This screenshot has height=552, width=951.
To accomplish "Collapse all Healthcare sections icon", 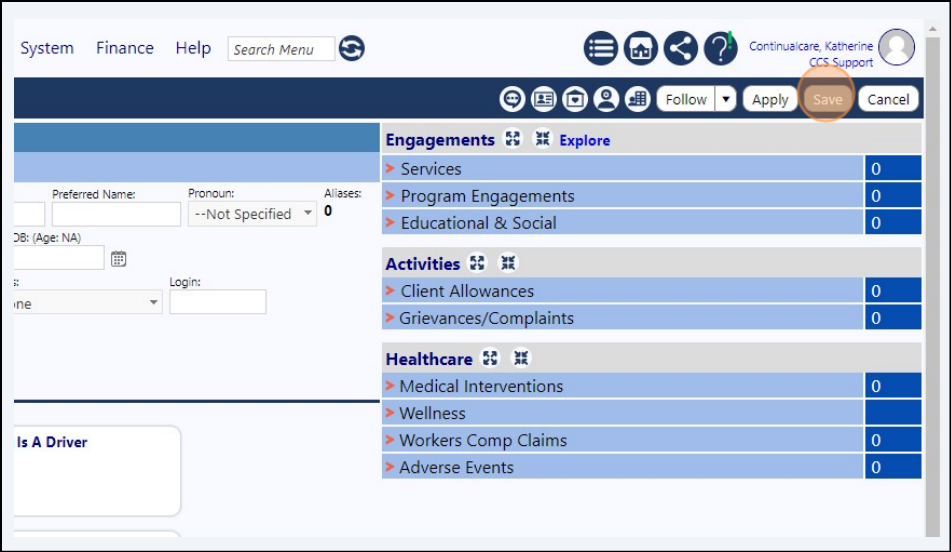I will point(521,358).
